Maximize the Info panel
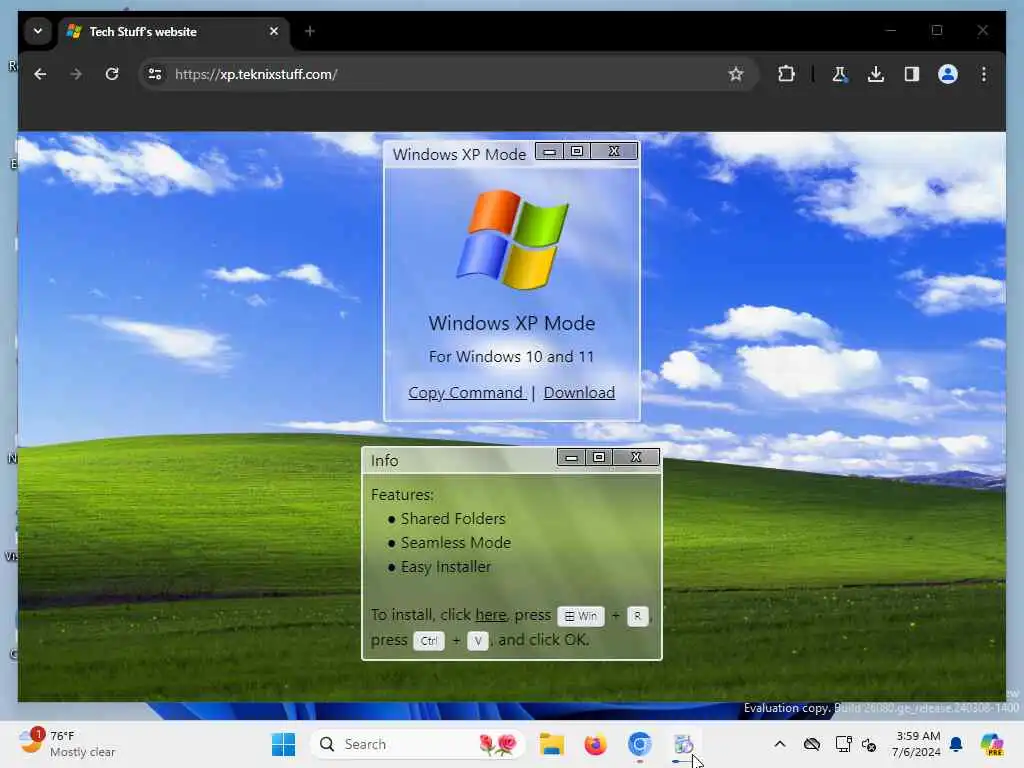 (x=599, y=457)
